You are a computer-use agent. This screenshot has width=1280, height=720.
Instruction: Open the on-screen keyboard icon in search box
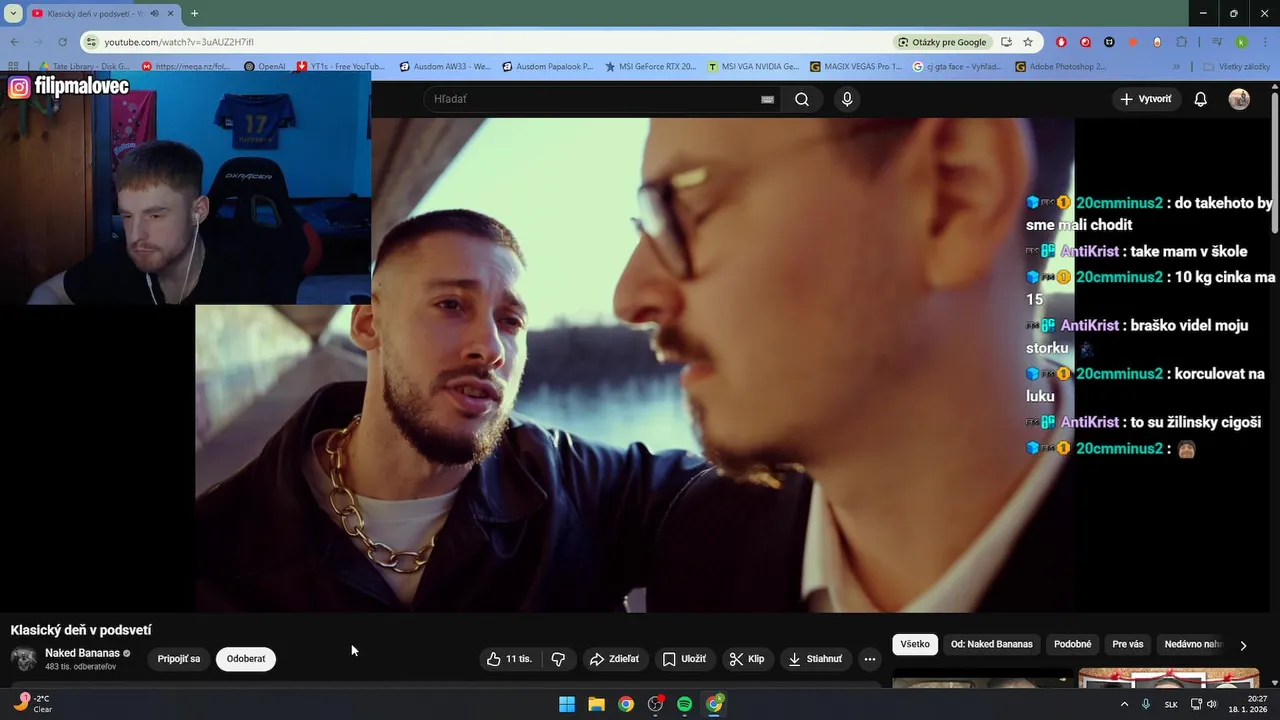[x=767, y=99]
